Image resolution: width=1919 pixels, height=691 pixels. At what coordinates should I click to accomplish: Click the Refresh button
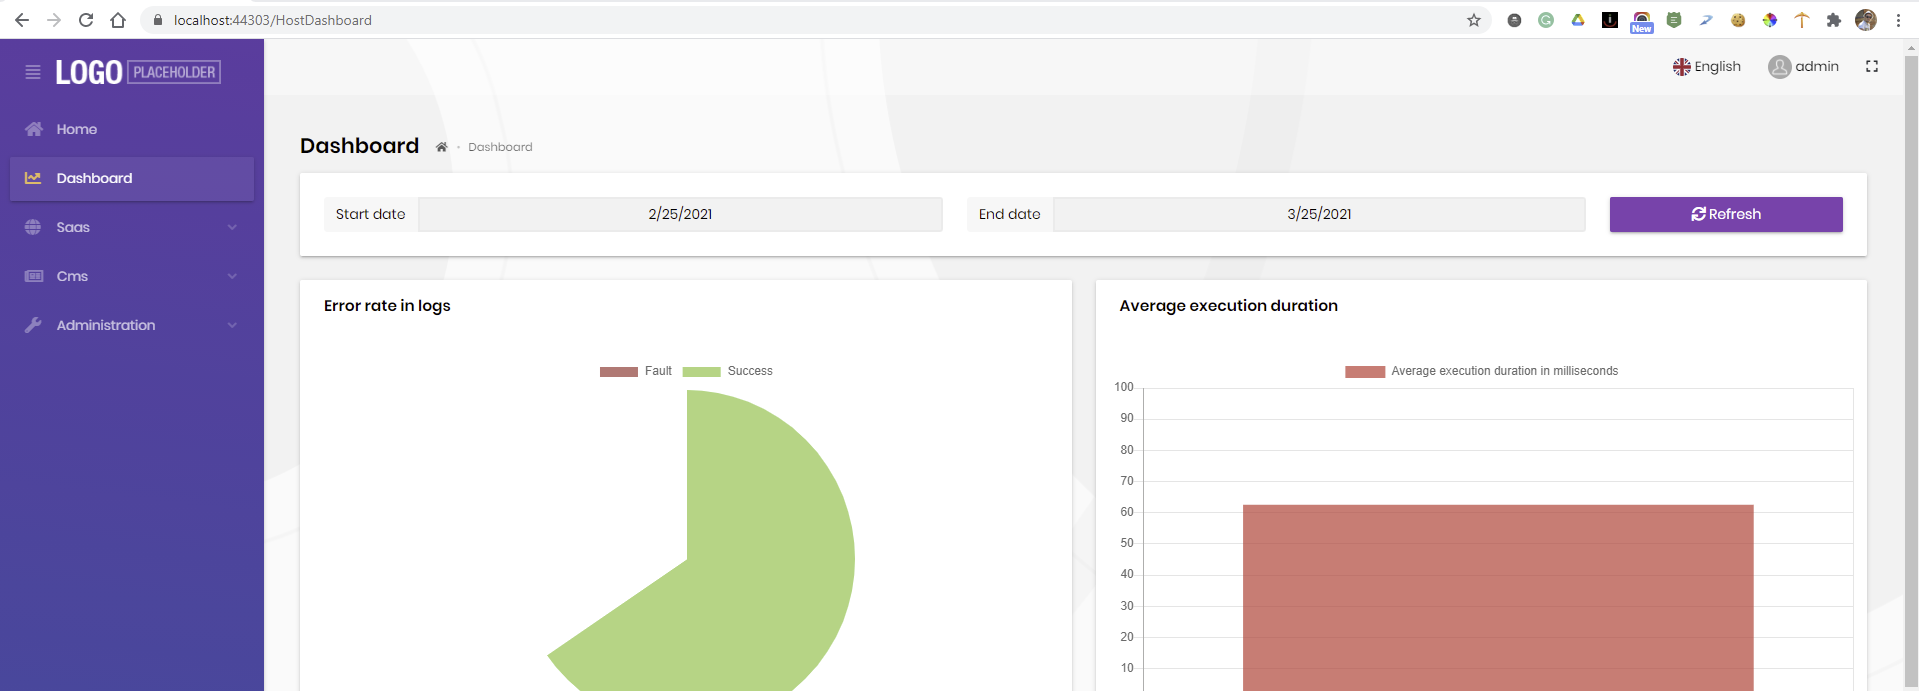1725,215
